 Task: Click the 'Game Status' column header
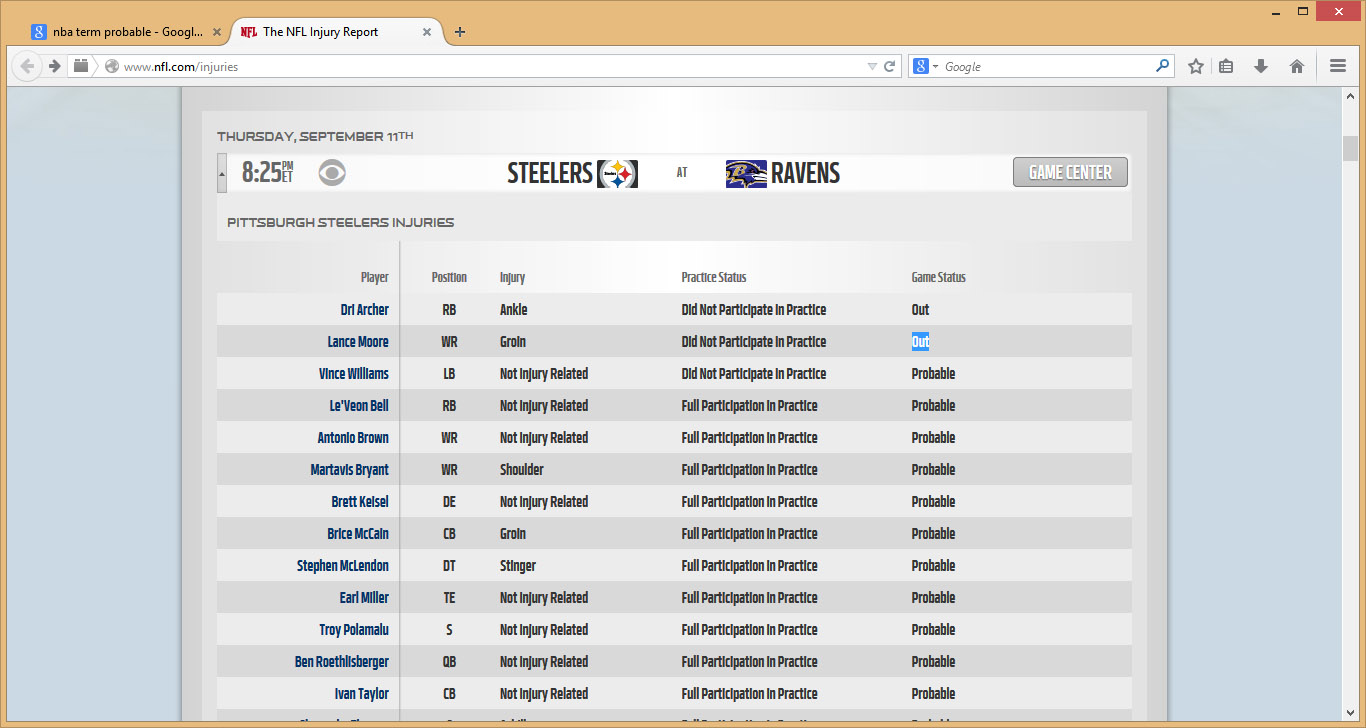tap(938, 278)
